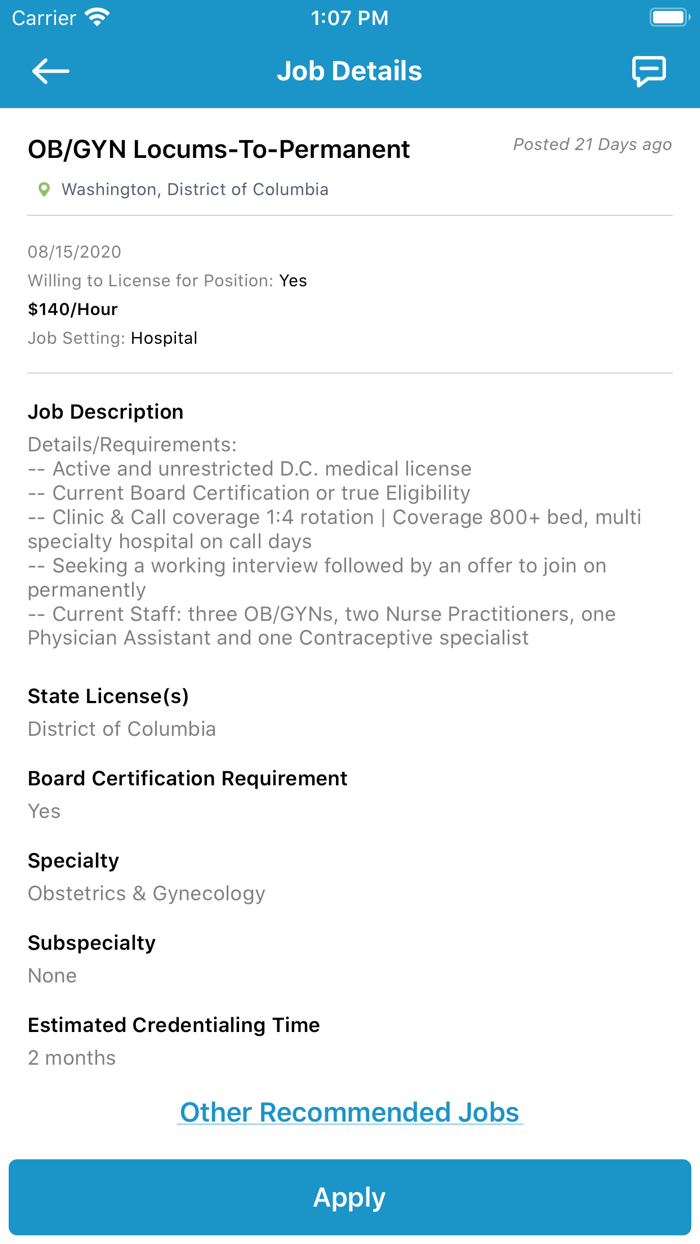The height and width of the screenshot is (1244, 700).
Task: Tap the State License(s) section heading
Action: (x=107, y=696)
